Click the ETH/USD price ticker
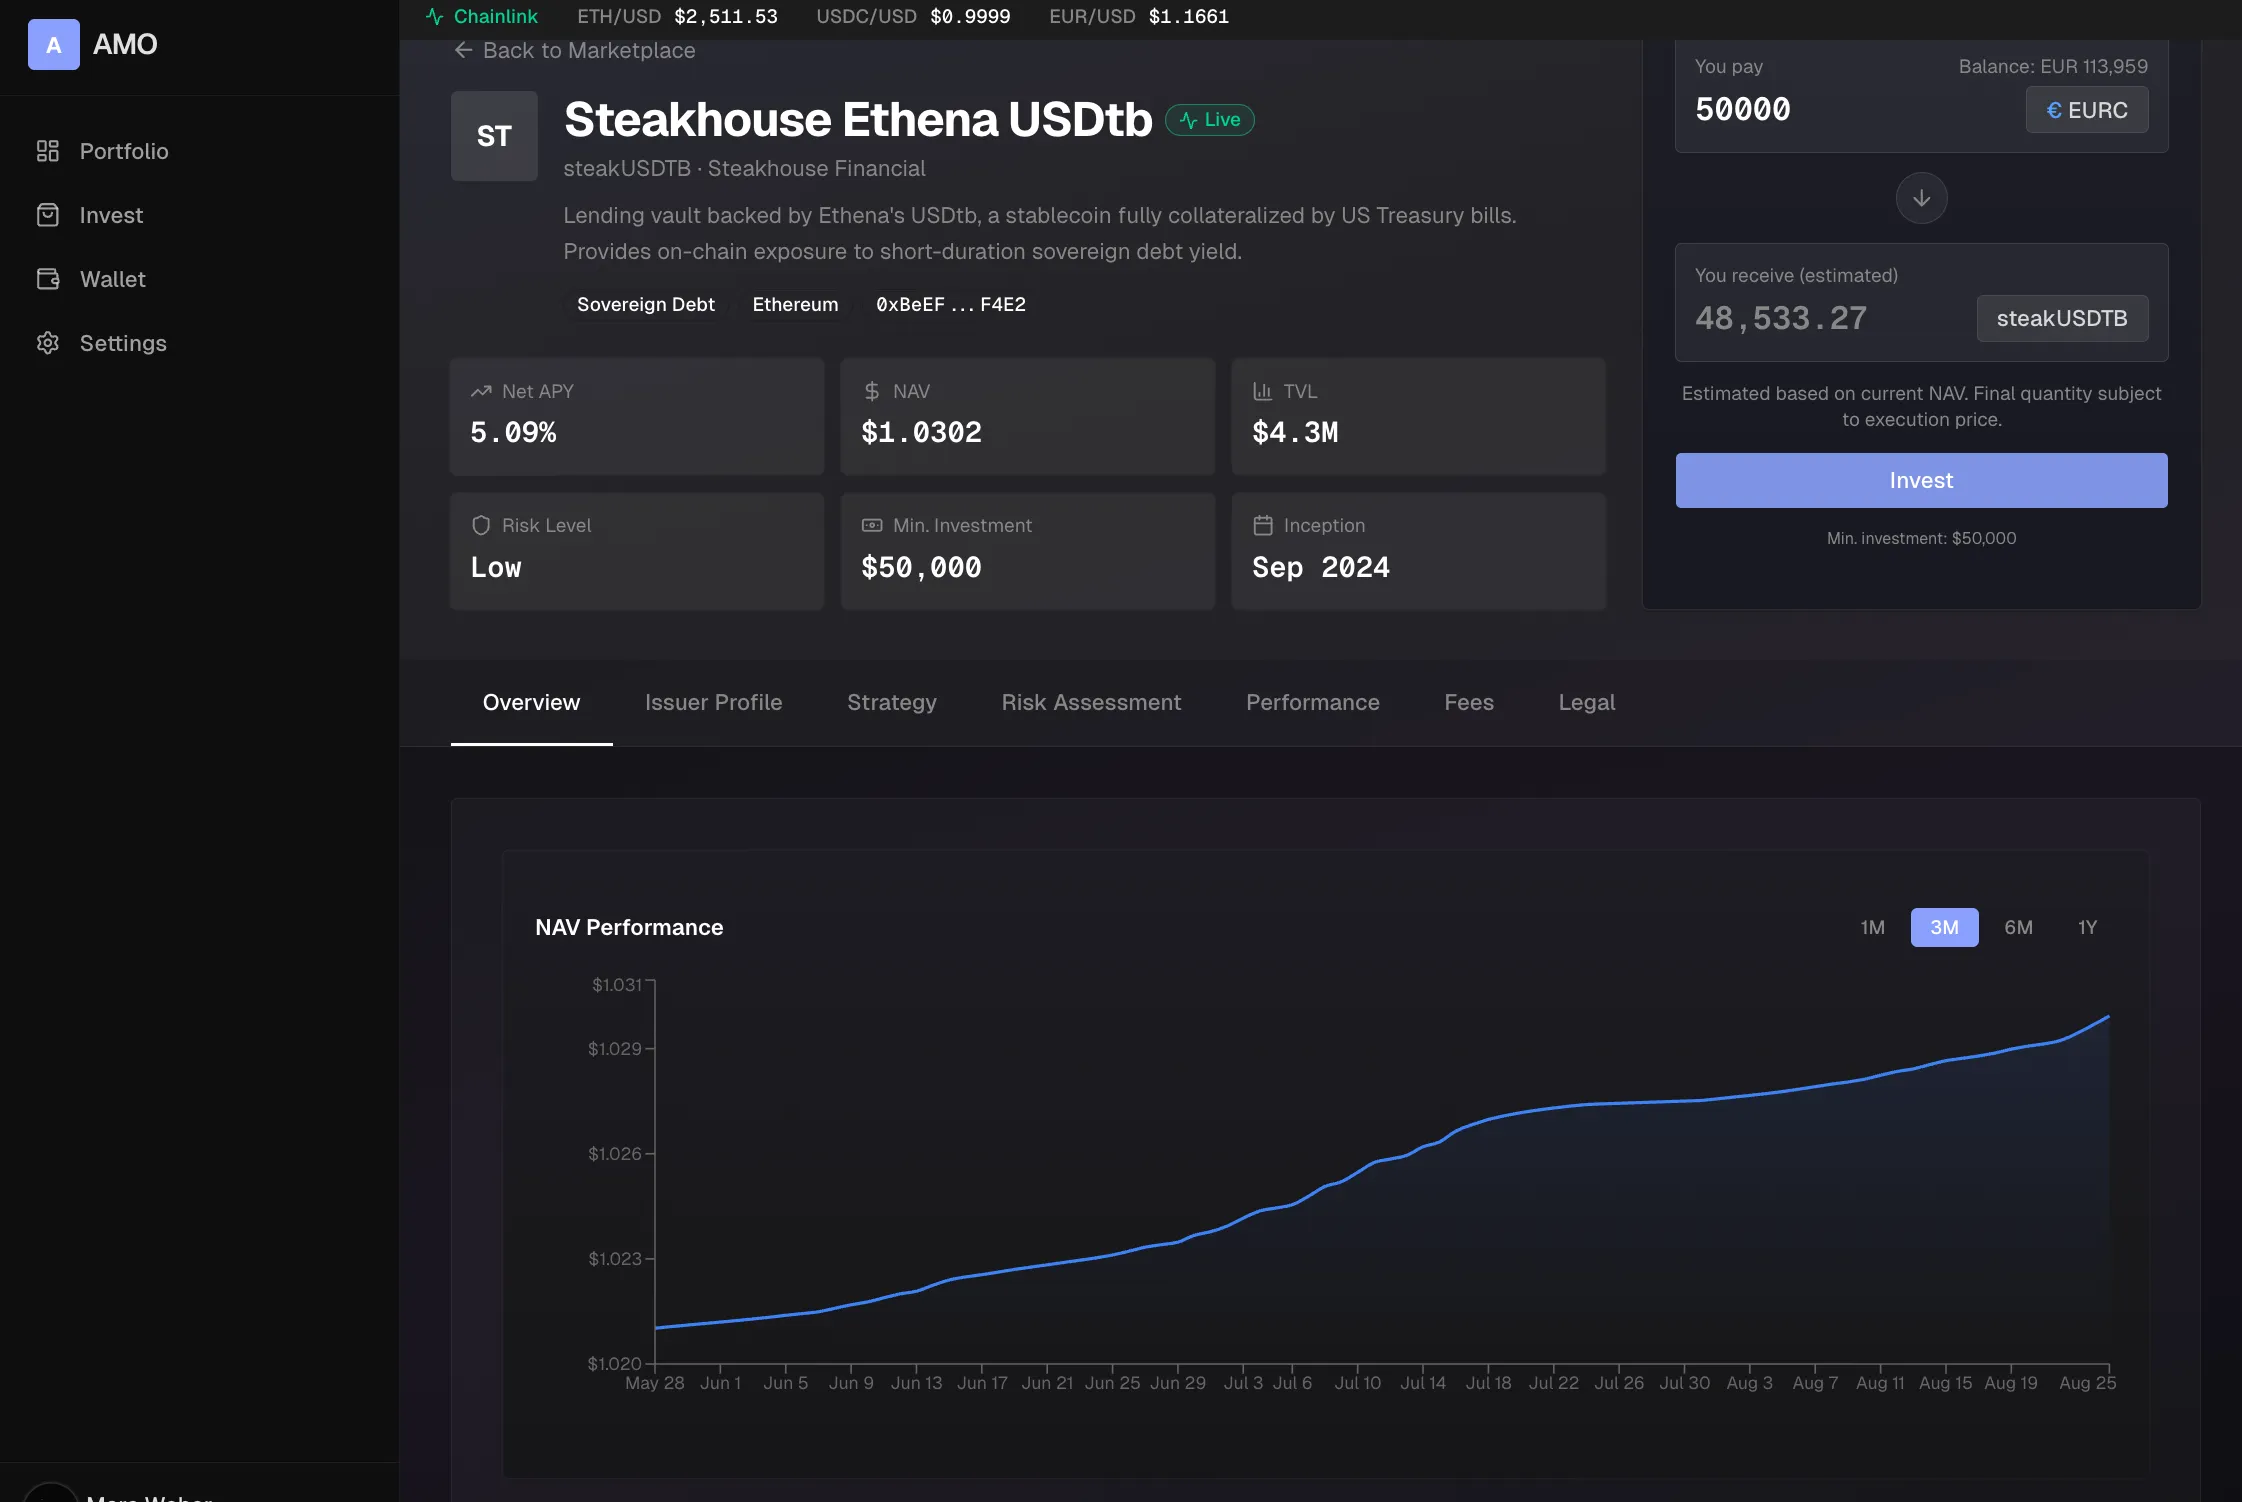The height and width of the screenshot is (1502, 2242). (677, 16)
